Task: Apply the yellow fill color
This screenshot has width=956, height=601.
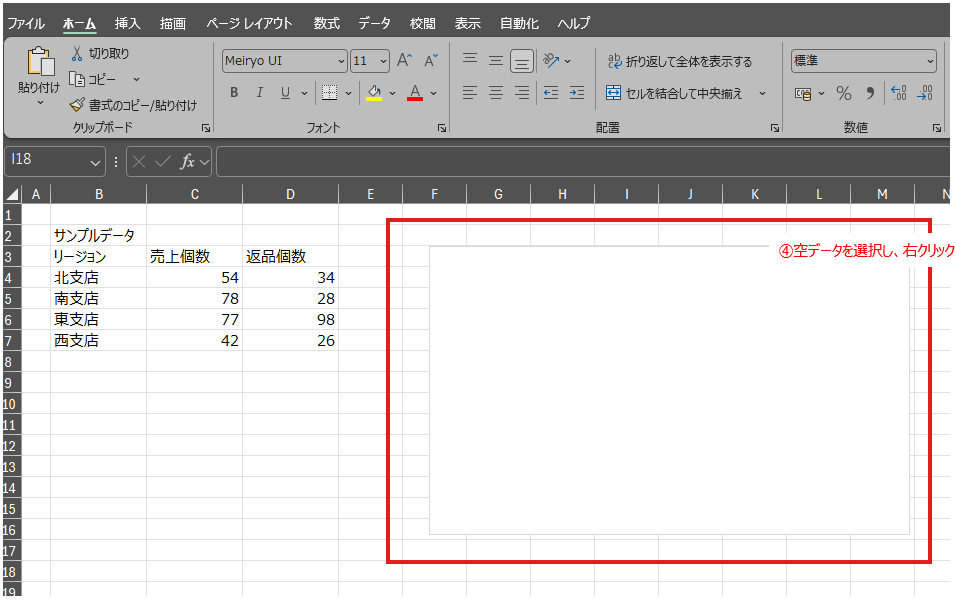Action: pos(374,93)
